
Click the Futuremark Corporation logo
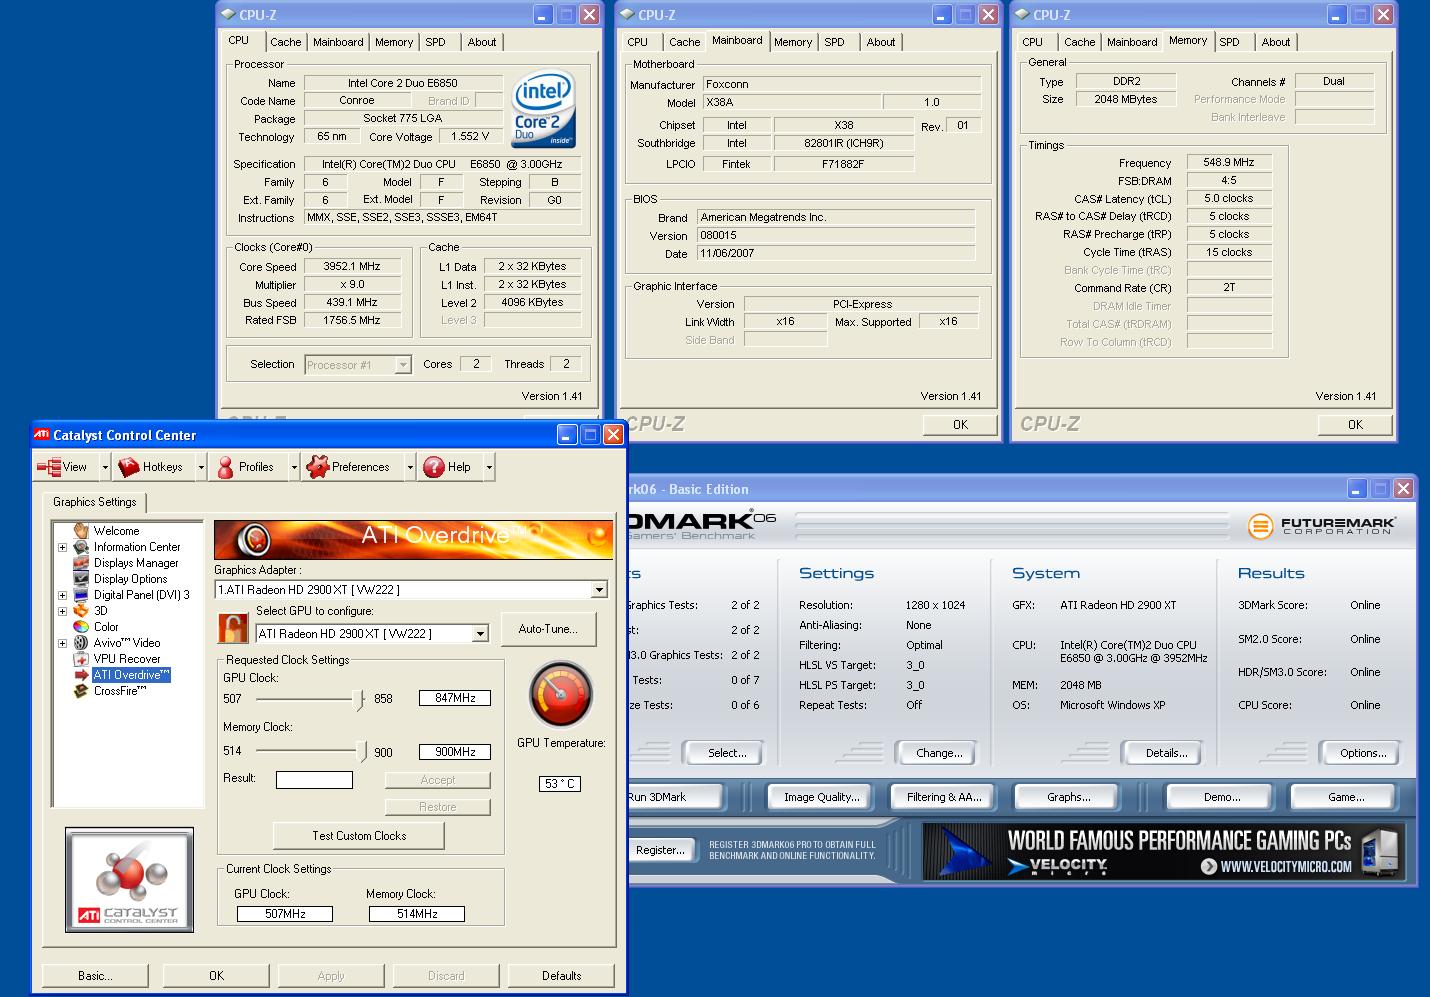tap(1321, 525)
